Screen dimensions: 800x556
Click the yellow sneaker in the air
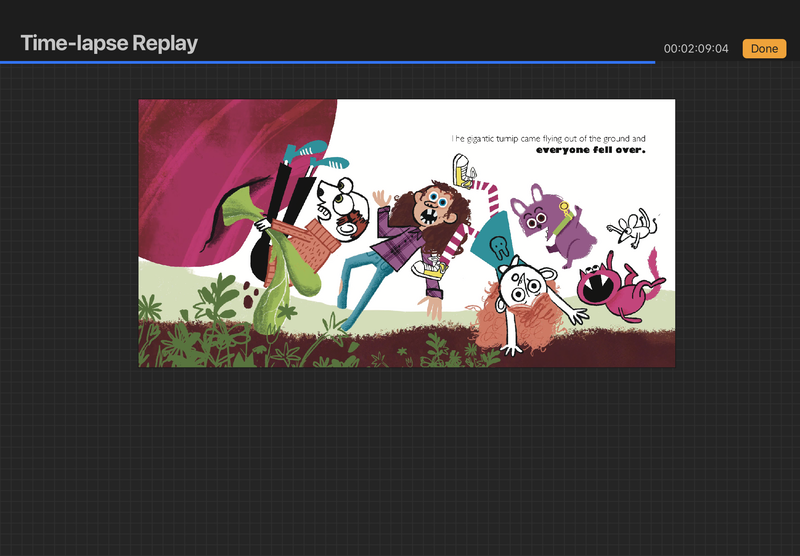462,169
